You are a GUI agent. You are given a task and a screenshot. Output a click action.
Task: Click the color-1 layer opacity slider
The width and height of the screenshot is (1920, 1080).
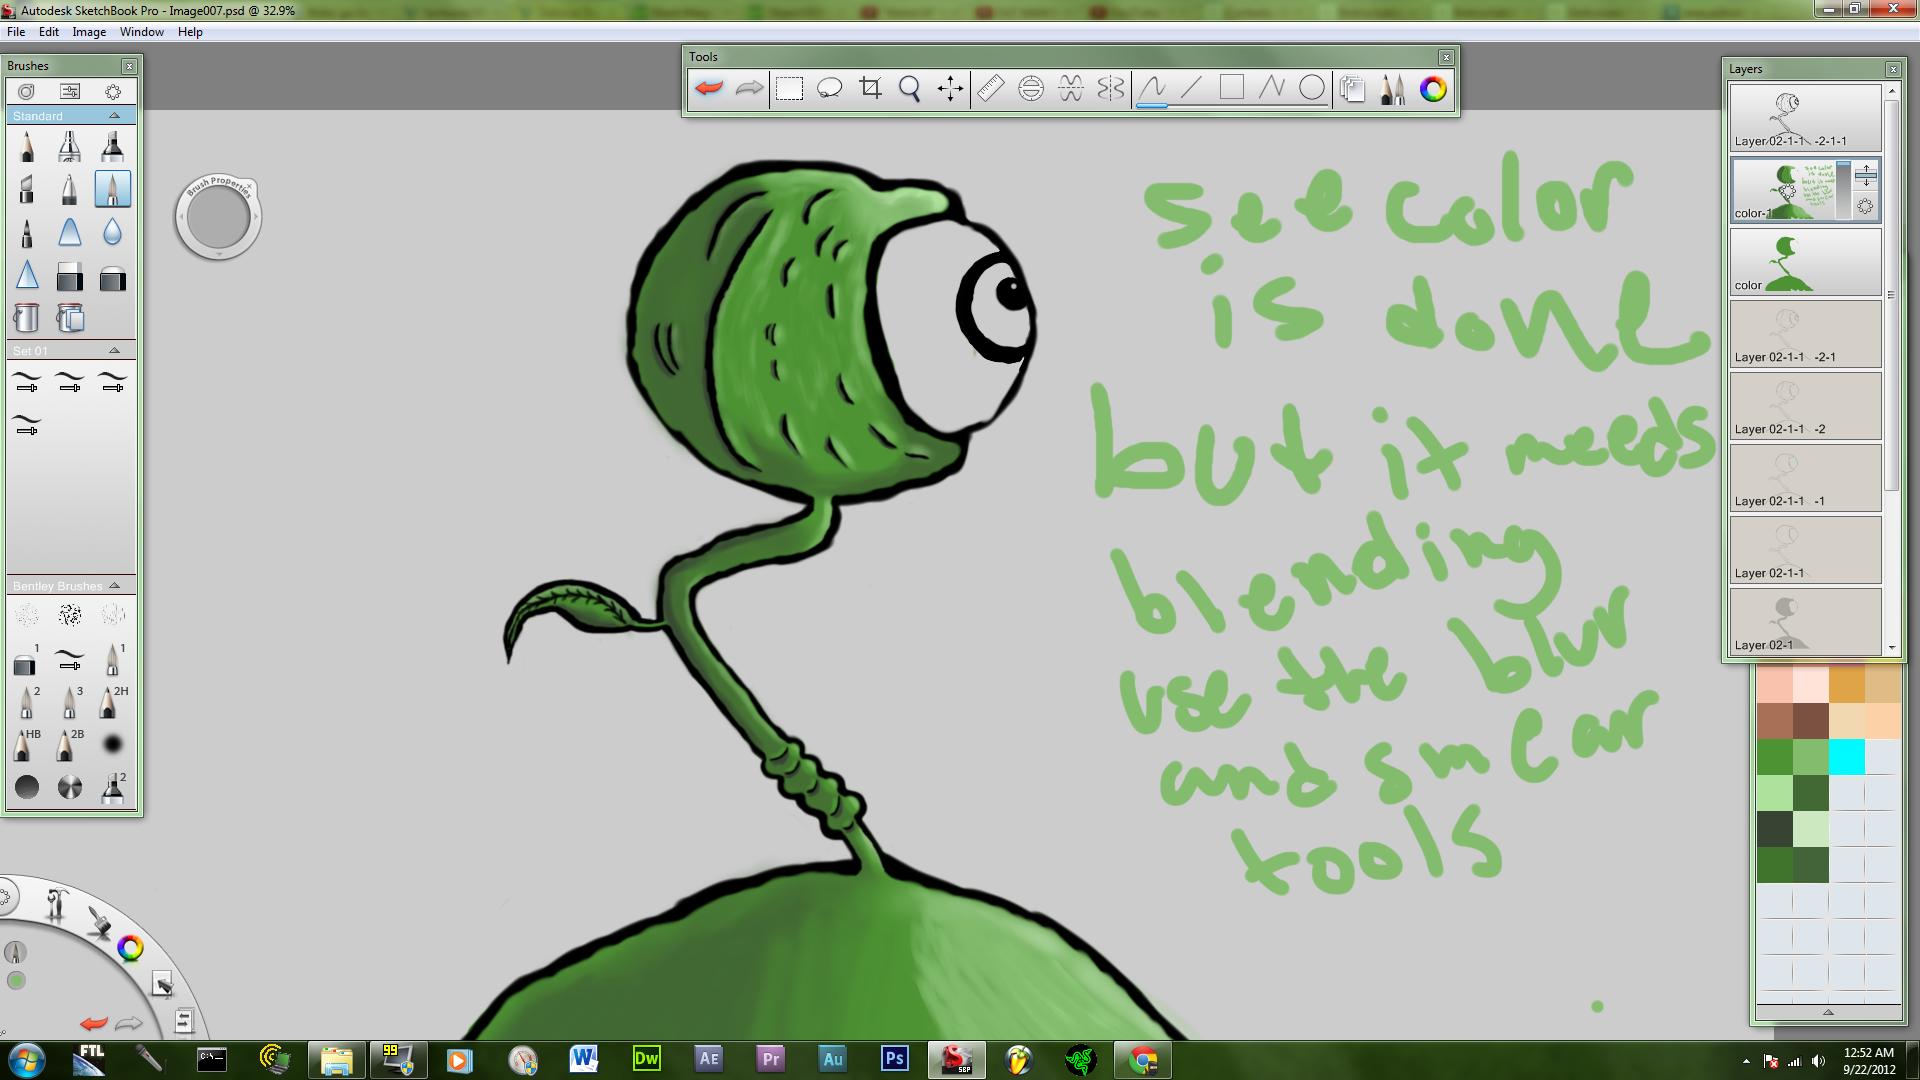pyautogui.click(x=1843, y=190)
